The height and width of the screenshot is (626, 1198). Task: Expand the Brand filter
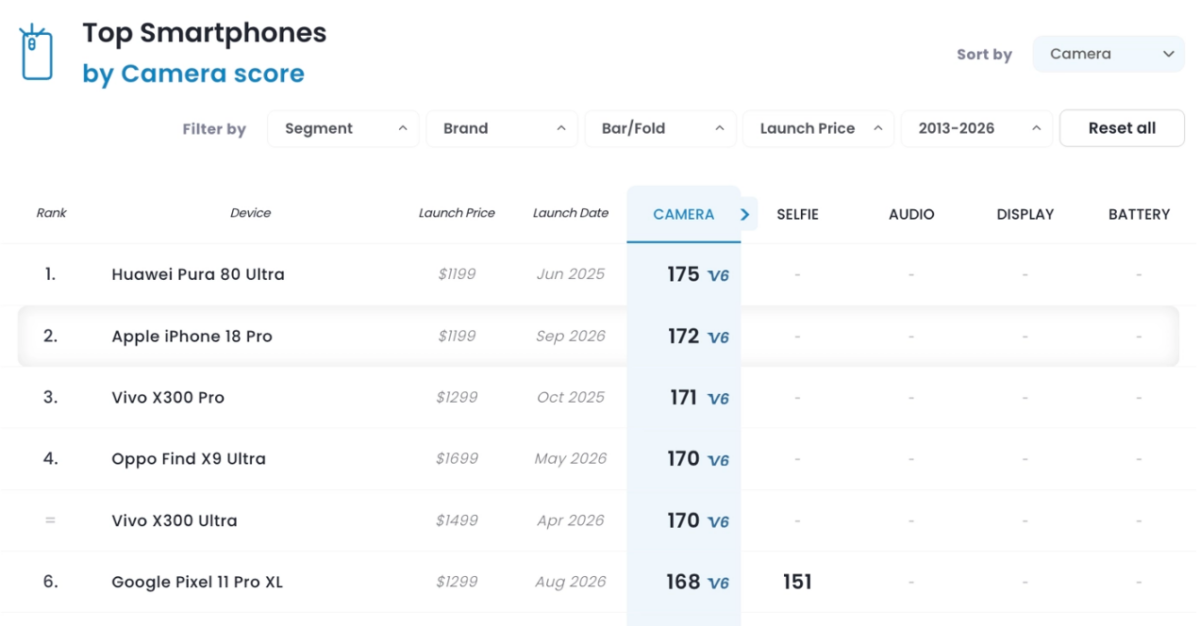(x=501, y=128)
